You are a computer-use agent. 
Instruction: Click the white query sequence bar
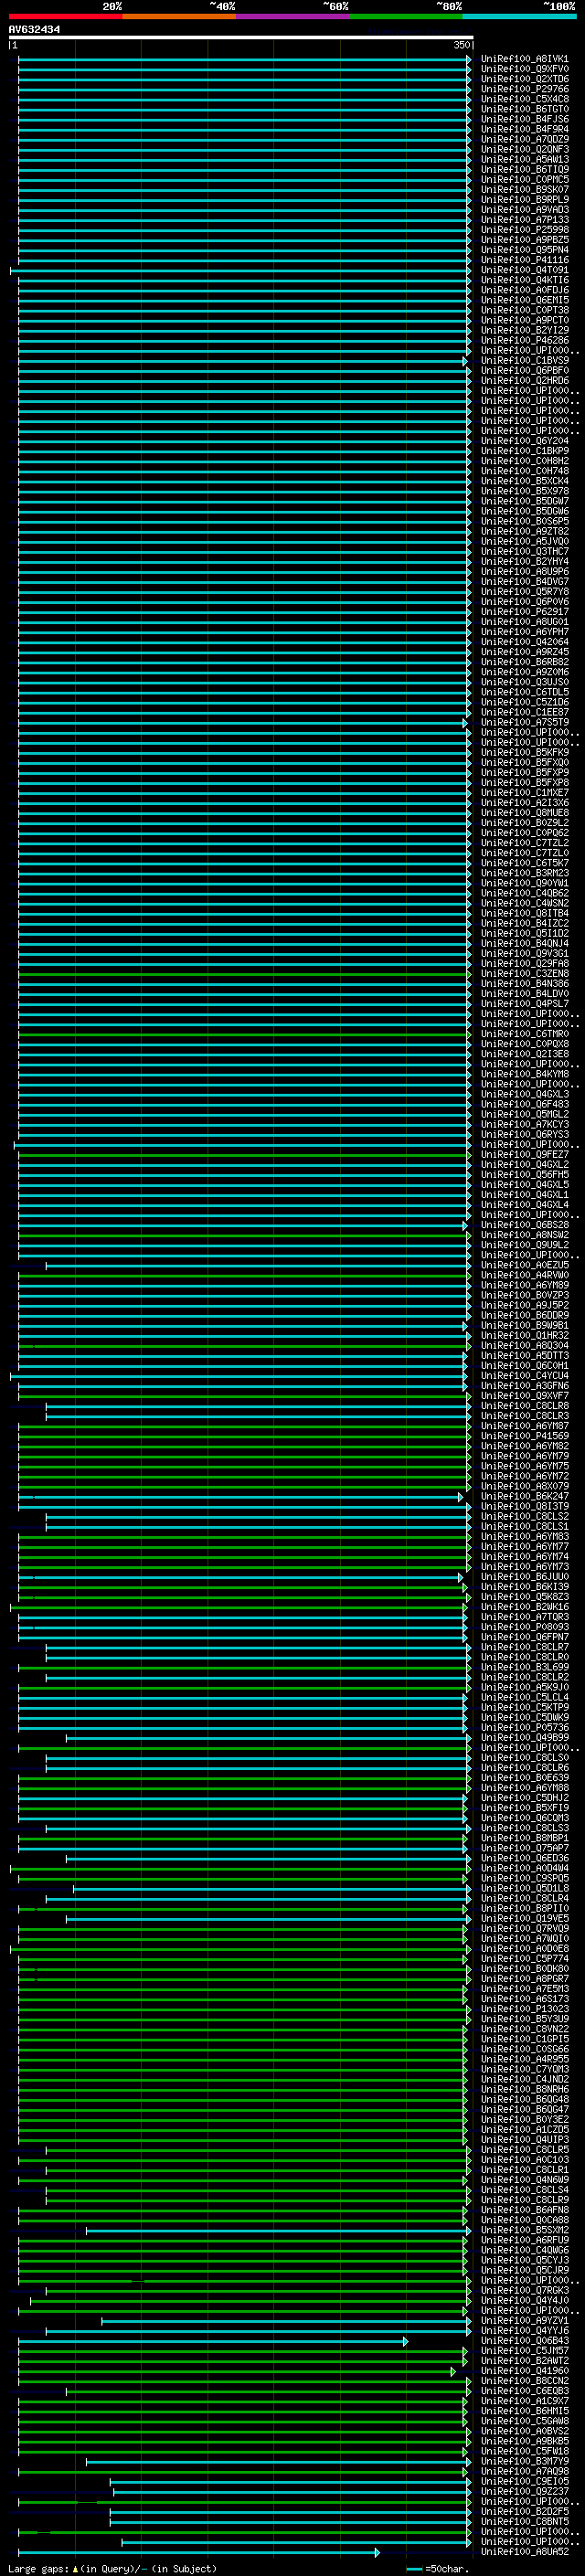[x=241, y=38]
